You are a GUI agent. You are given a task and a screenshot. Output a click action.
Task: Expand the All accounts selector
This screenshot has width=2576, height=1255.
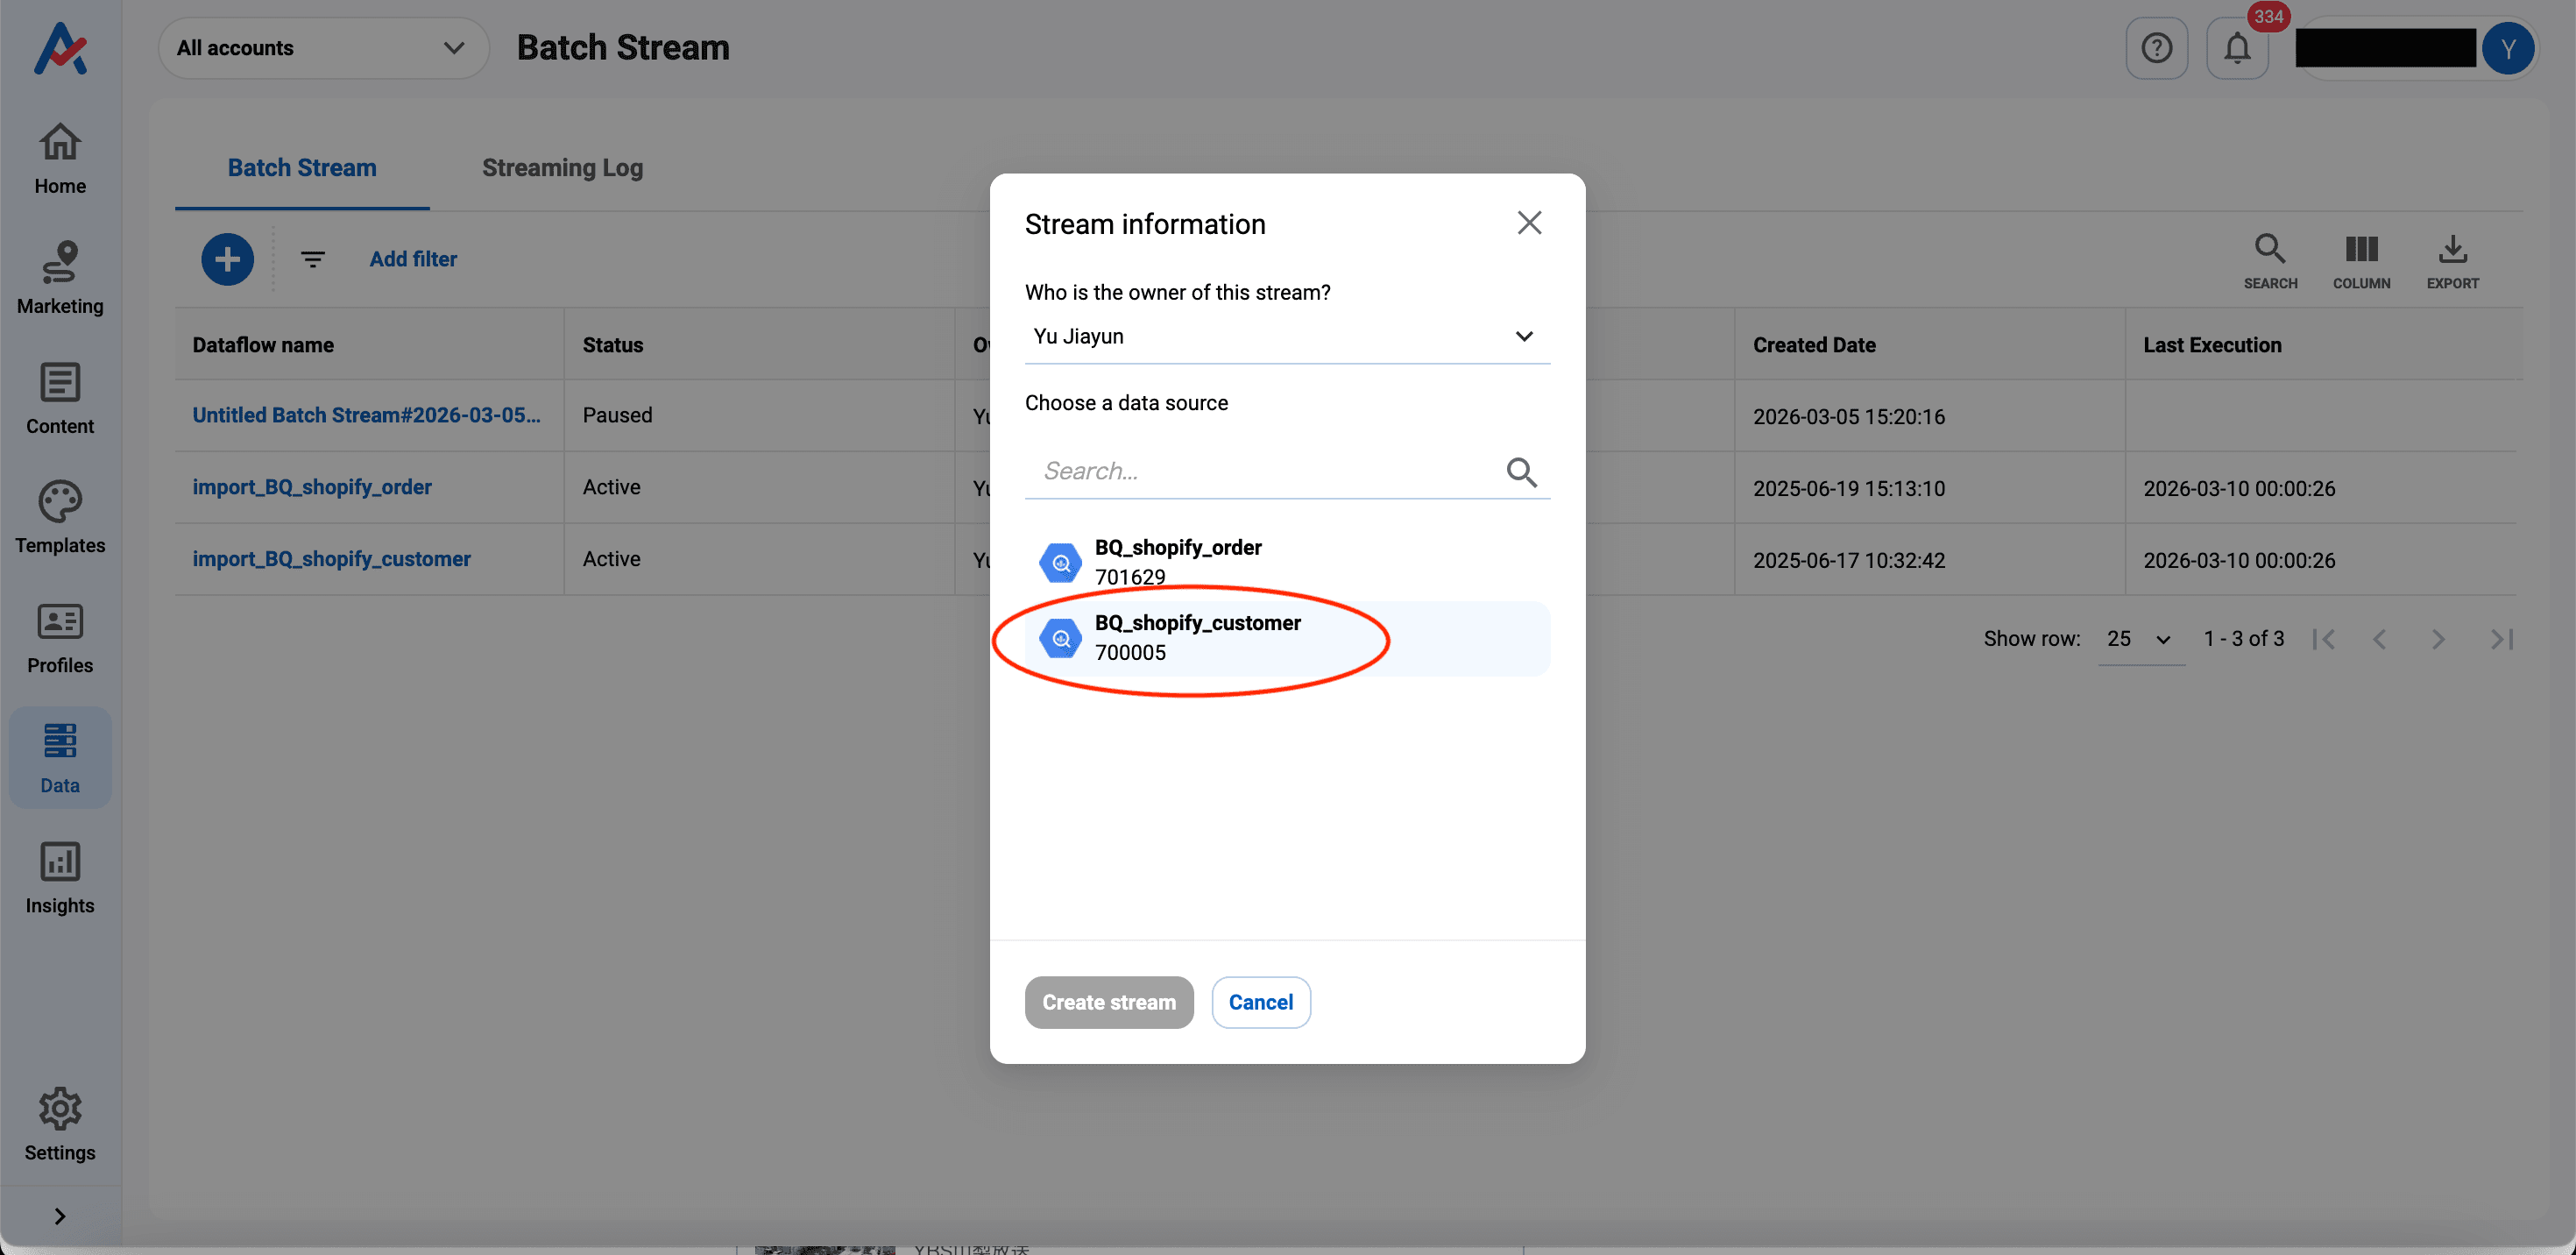(x=322, y=47)
